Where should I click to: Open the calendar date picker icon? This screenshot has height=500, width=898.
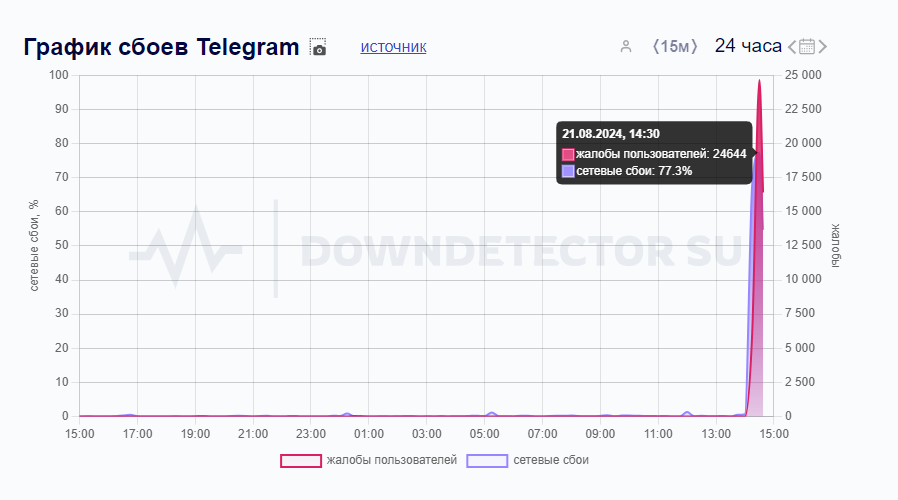[x=807, y=46]
